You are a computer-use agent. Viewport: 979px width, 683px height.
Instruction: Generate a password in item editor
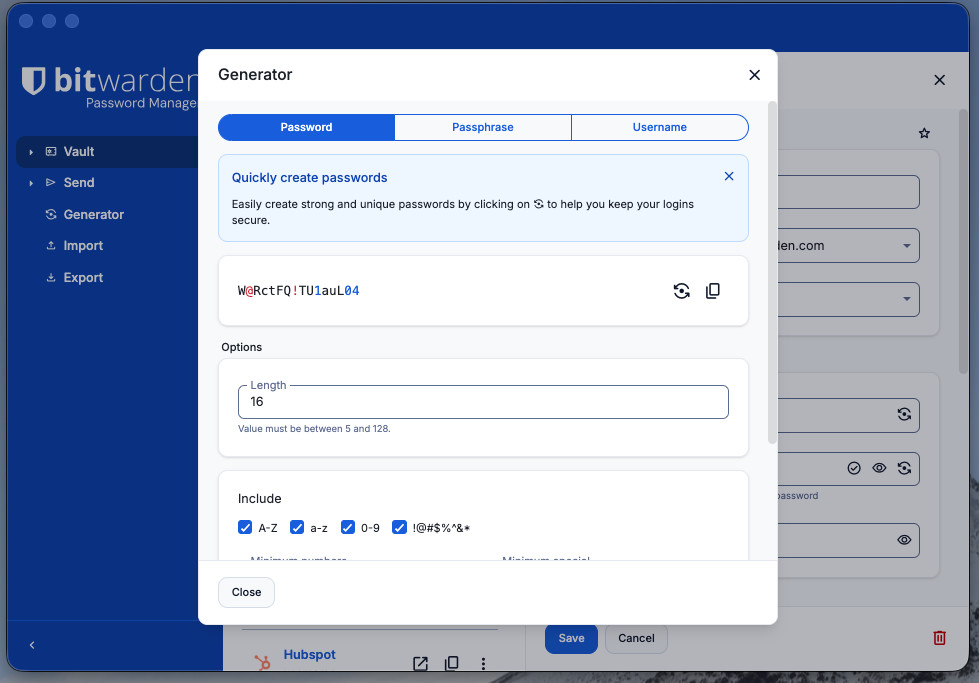point(903,468)
